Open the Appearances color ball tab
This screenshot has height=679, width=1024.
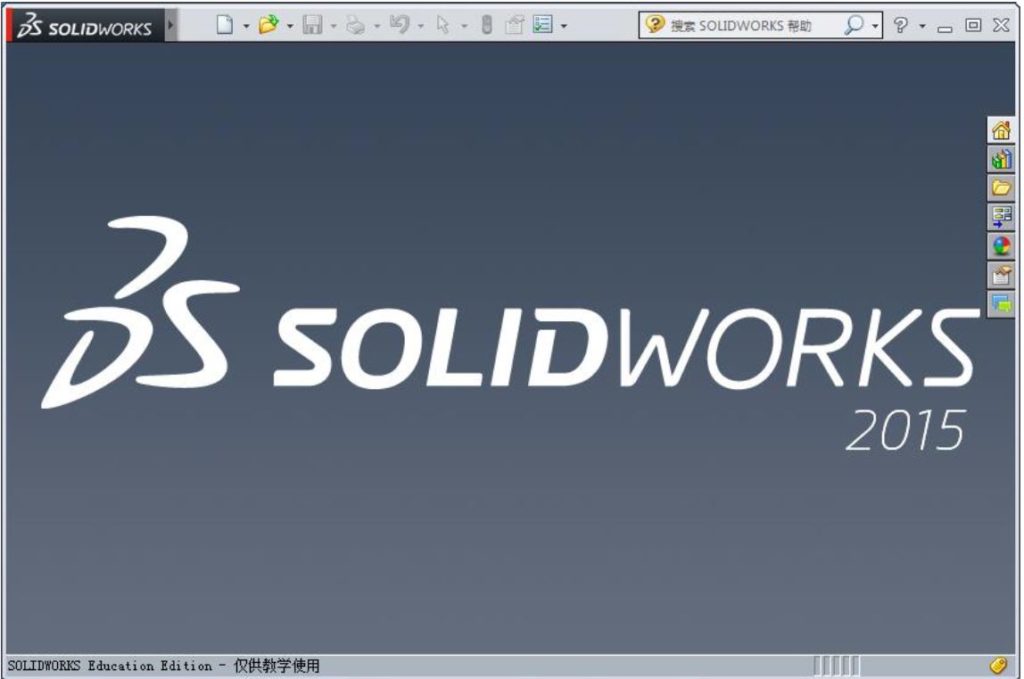click(1001, 246)
